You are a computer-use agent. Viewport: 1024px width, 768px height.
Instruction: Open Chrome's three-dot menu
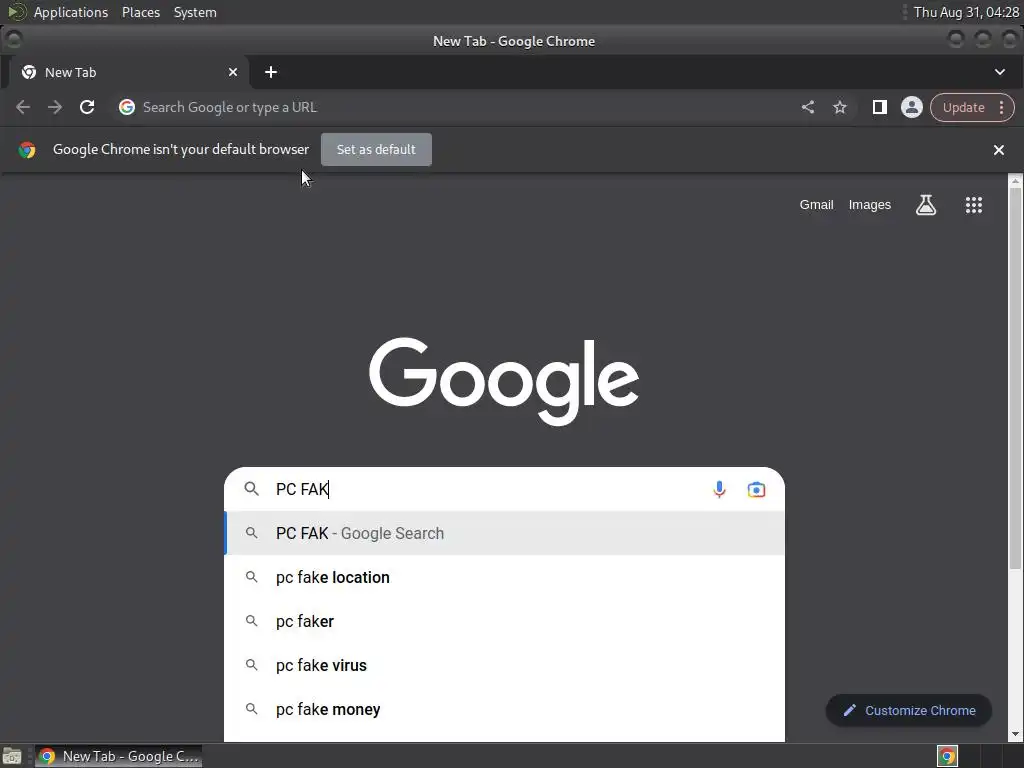pyautogui.click(x=1001, y=107)
